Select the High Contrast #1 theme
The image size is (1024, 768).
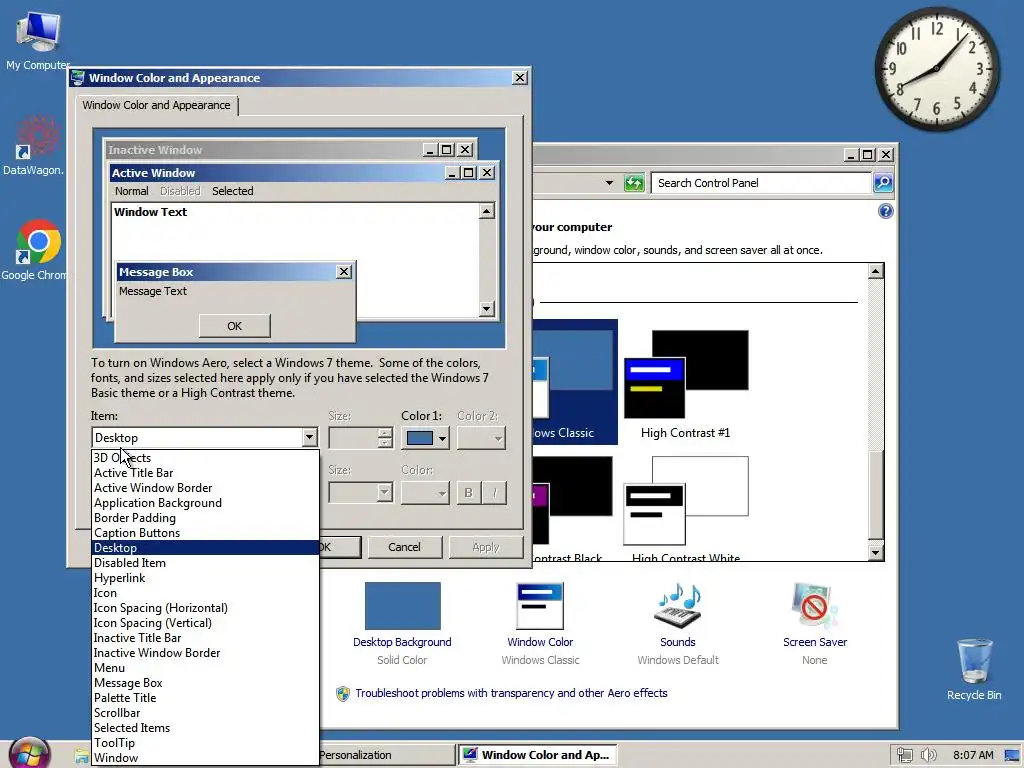click(686, 385)
